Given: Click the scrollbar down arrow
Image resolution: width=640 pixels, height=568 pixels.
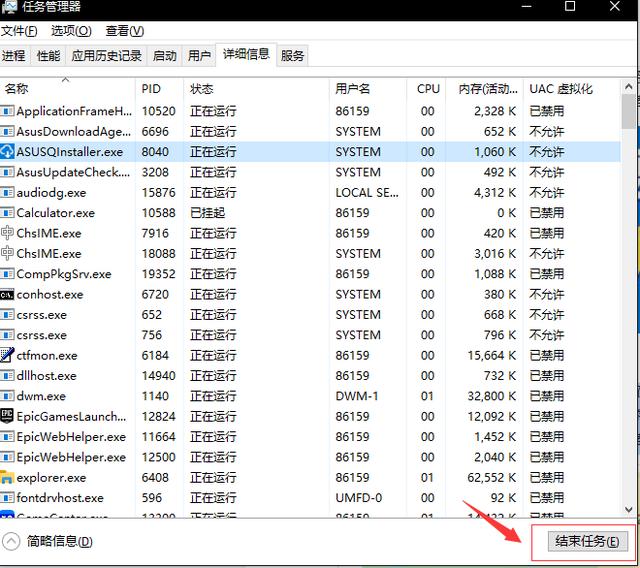Looking at the screenshot, I should 629,509.
